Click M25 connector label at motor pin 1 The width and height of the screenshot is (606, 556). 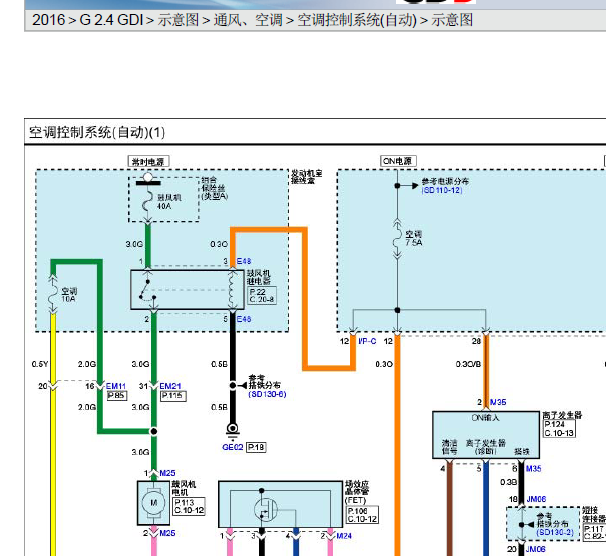[167, 473]
